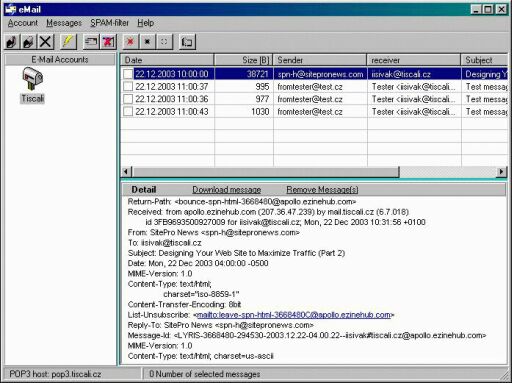Click the POP3 host pop3.tiscali.cz status text
512x383 pixels.
(55, 374)
